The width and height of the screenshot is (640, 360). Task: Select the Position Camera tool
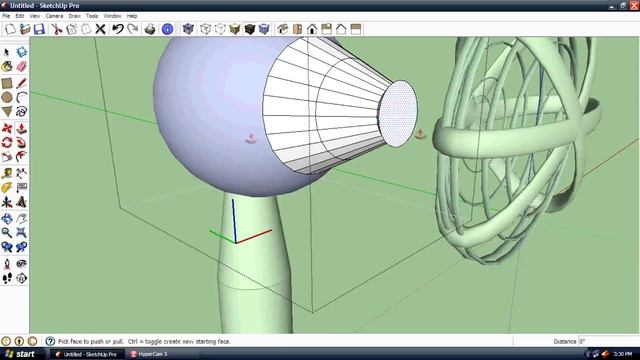coord(7,264)
